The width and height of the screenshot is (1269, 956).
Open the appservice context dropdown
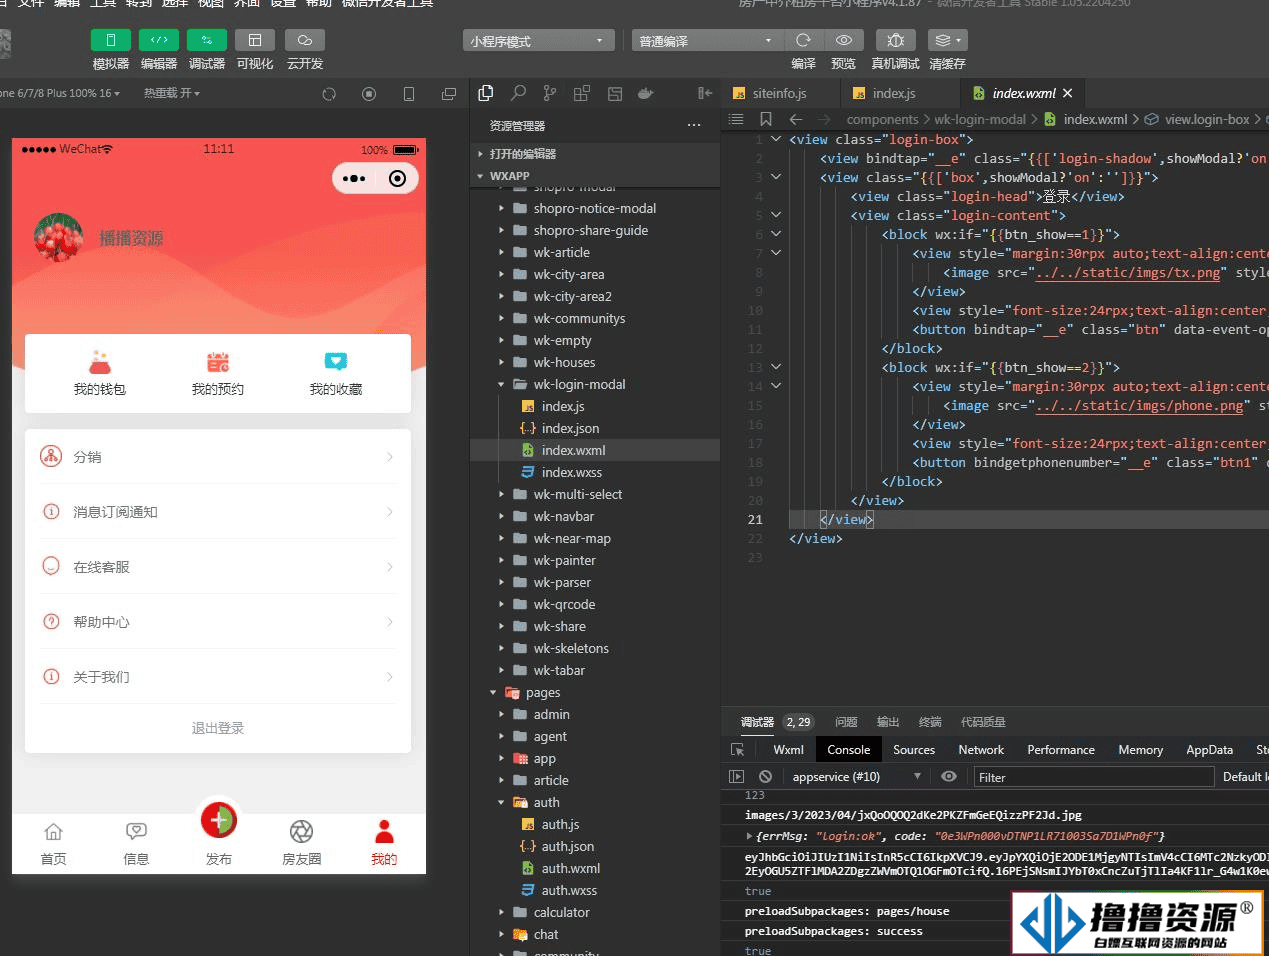[x=856, y=776]
